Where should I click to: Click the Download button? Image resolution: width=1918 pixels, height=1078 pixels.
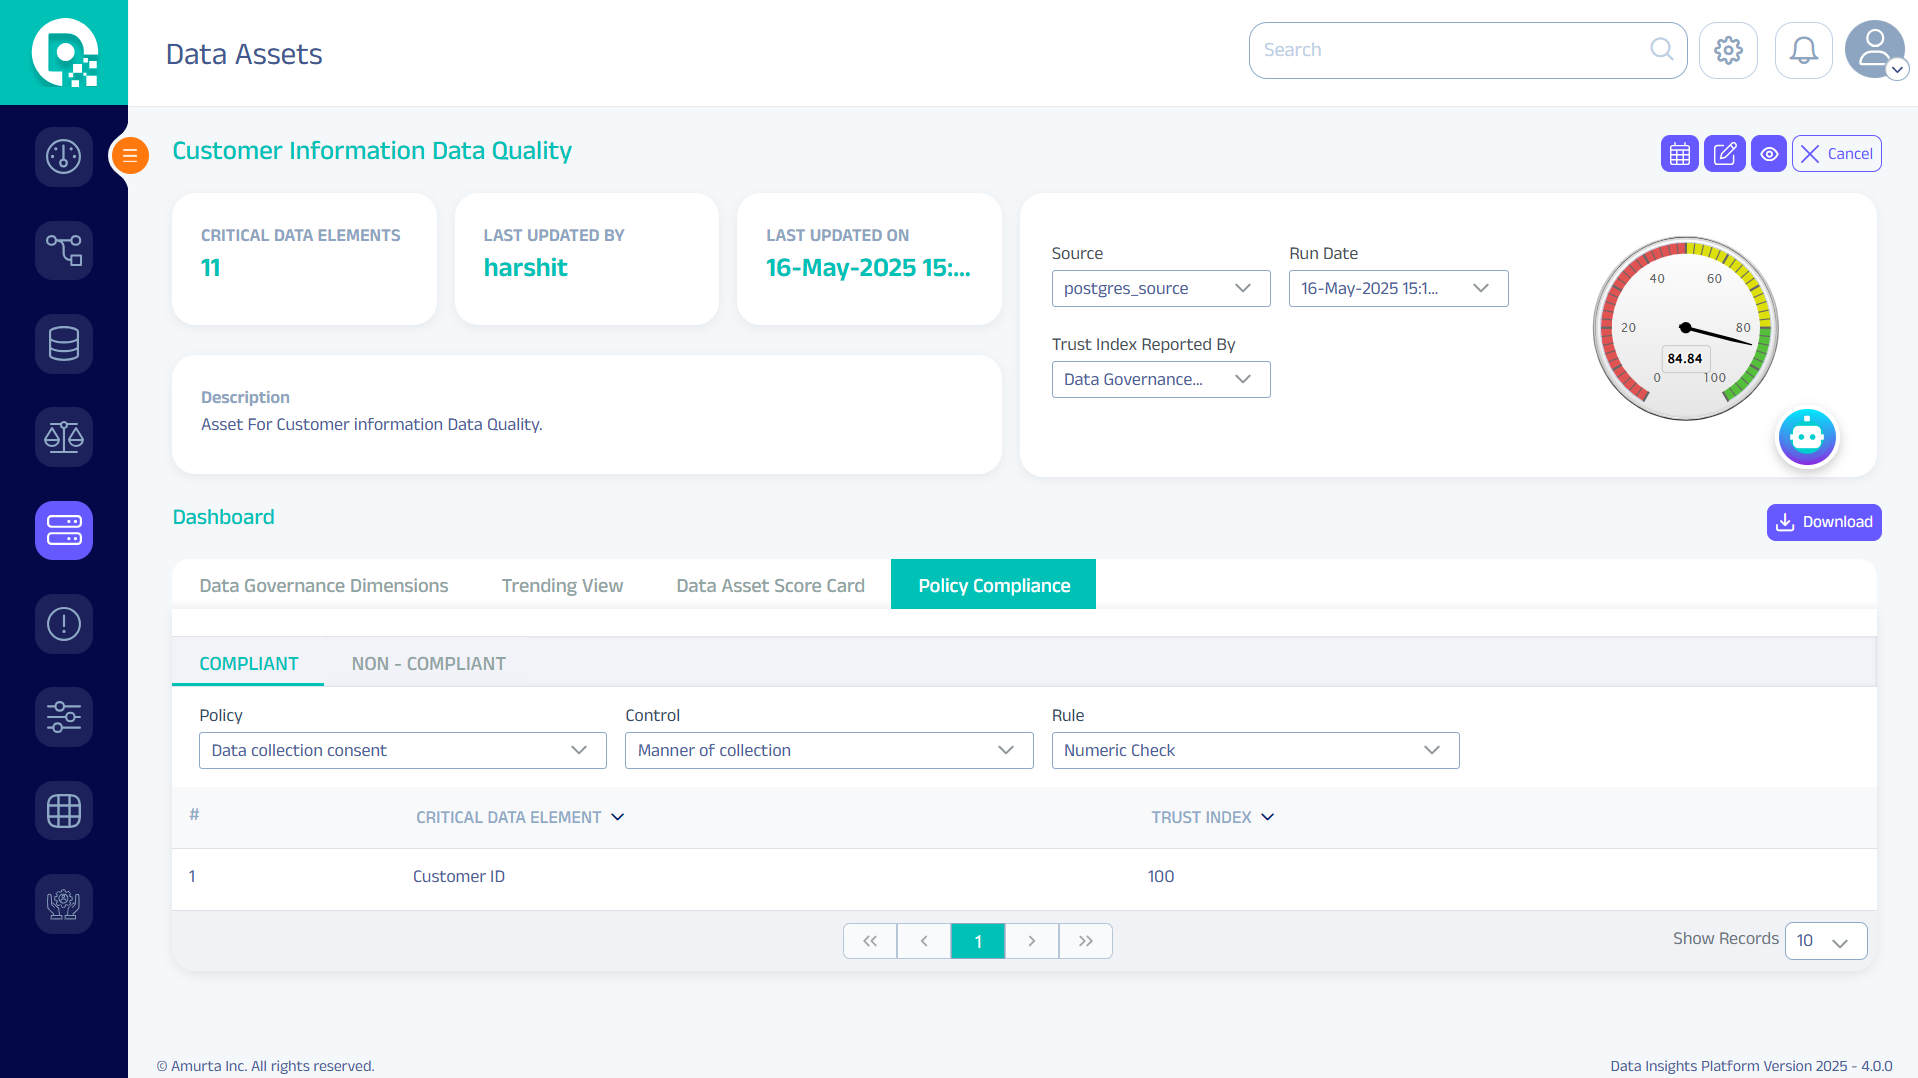tap(1823, 522)
